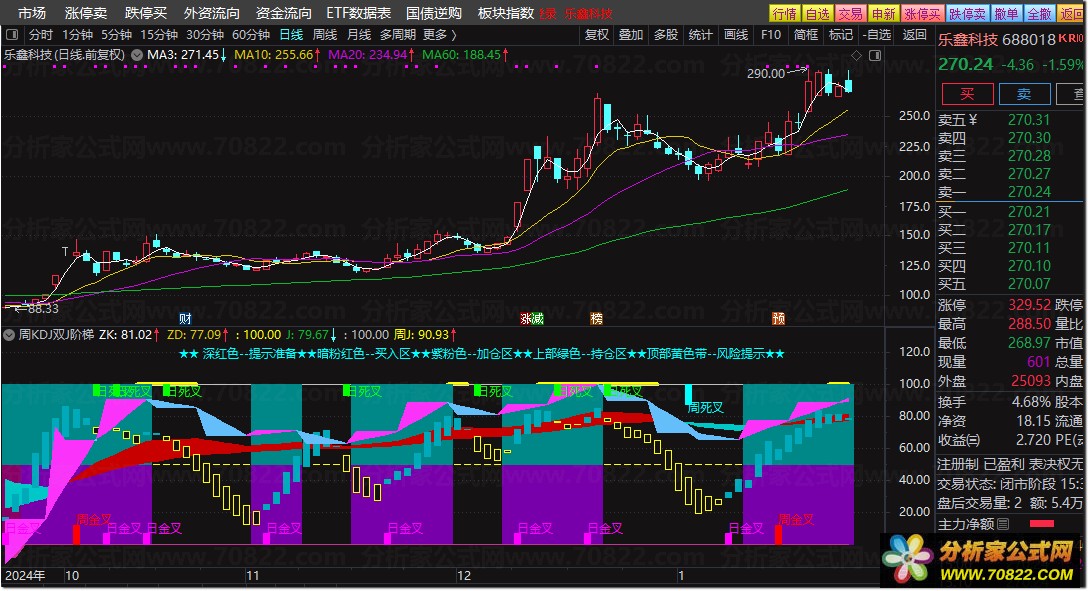Click the blue 卖 sell button

point(1024,94)
